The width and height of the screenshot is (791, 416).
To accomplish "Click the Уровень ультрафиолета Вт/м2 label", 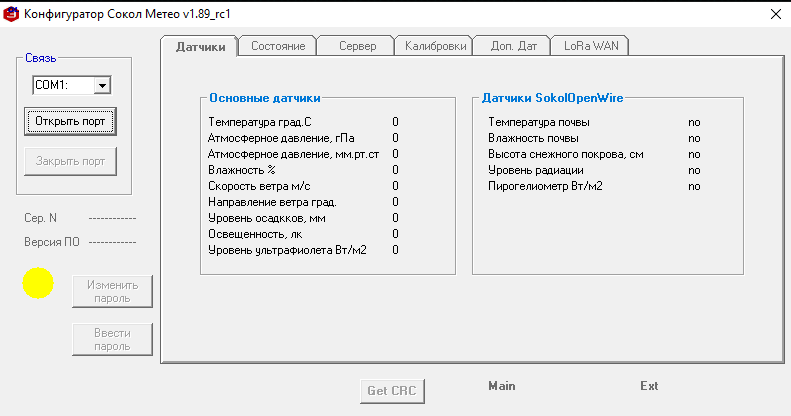I will (x=287, y=250).
